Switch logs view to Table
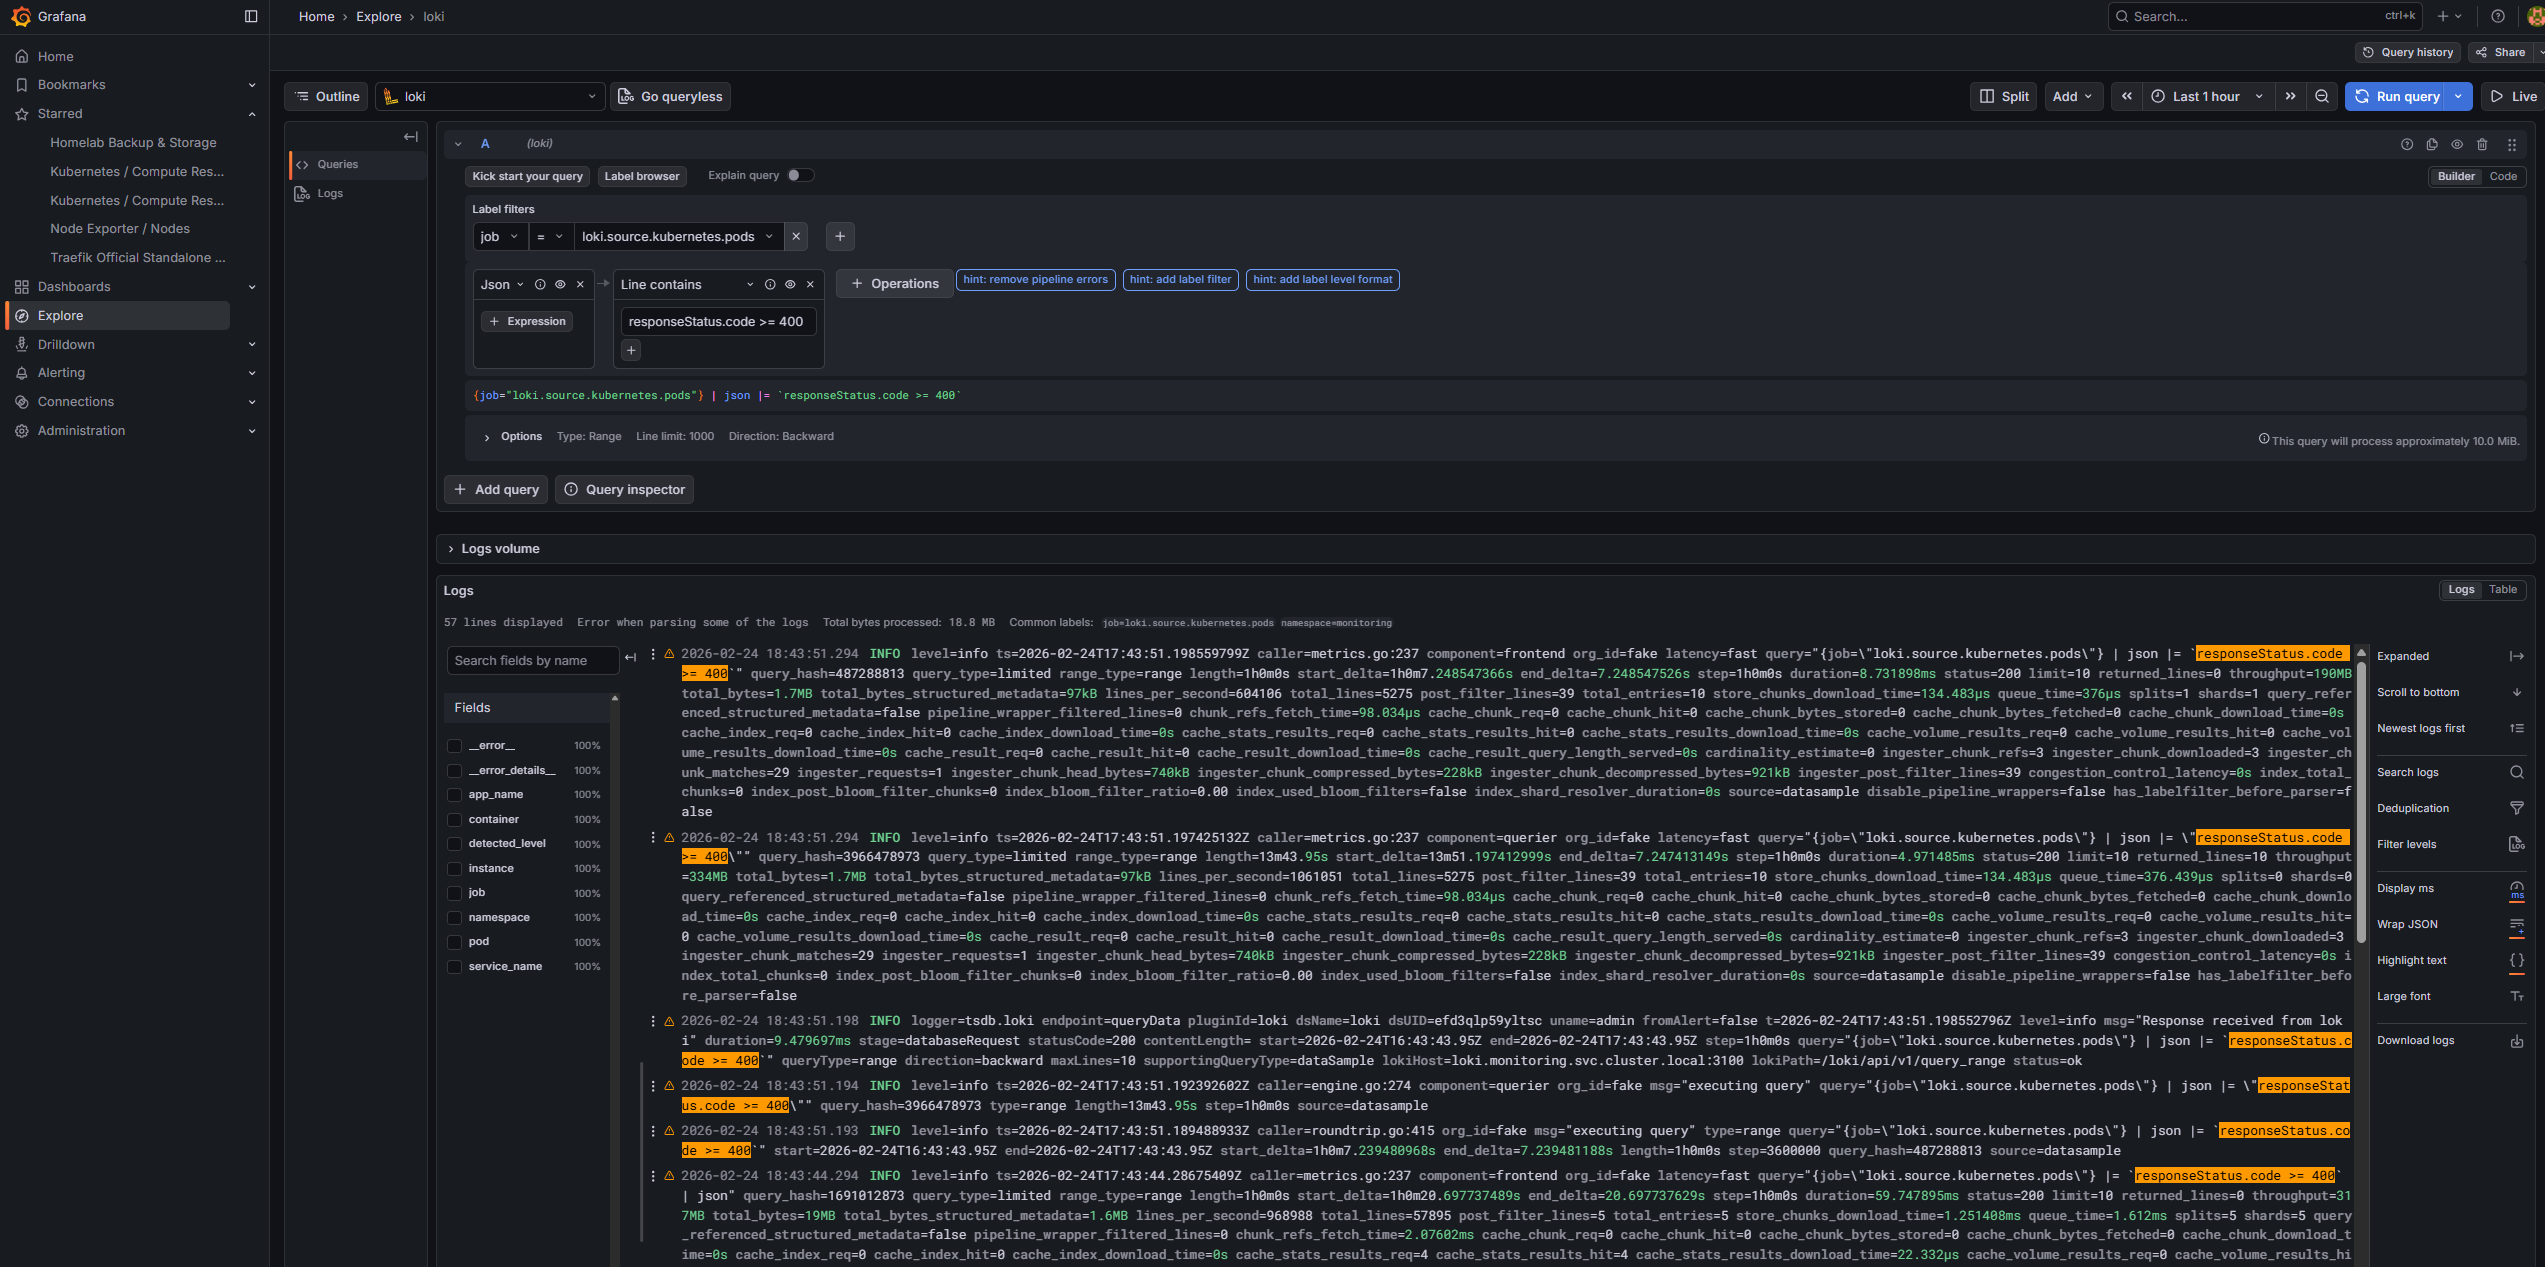Image resolution: width=2545 pixels, height=1267 pixels. 2503,589
